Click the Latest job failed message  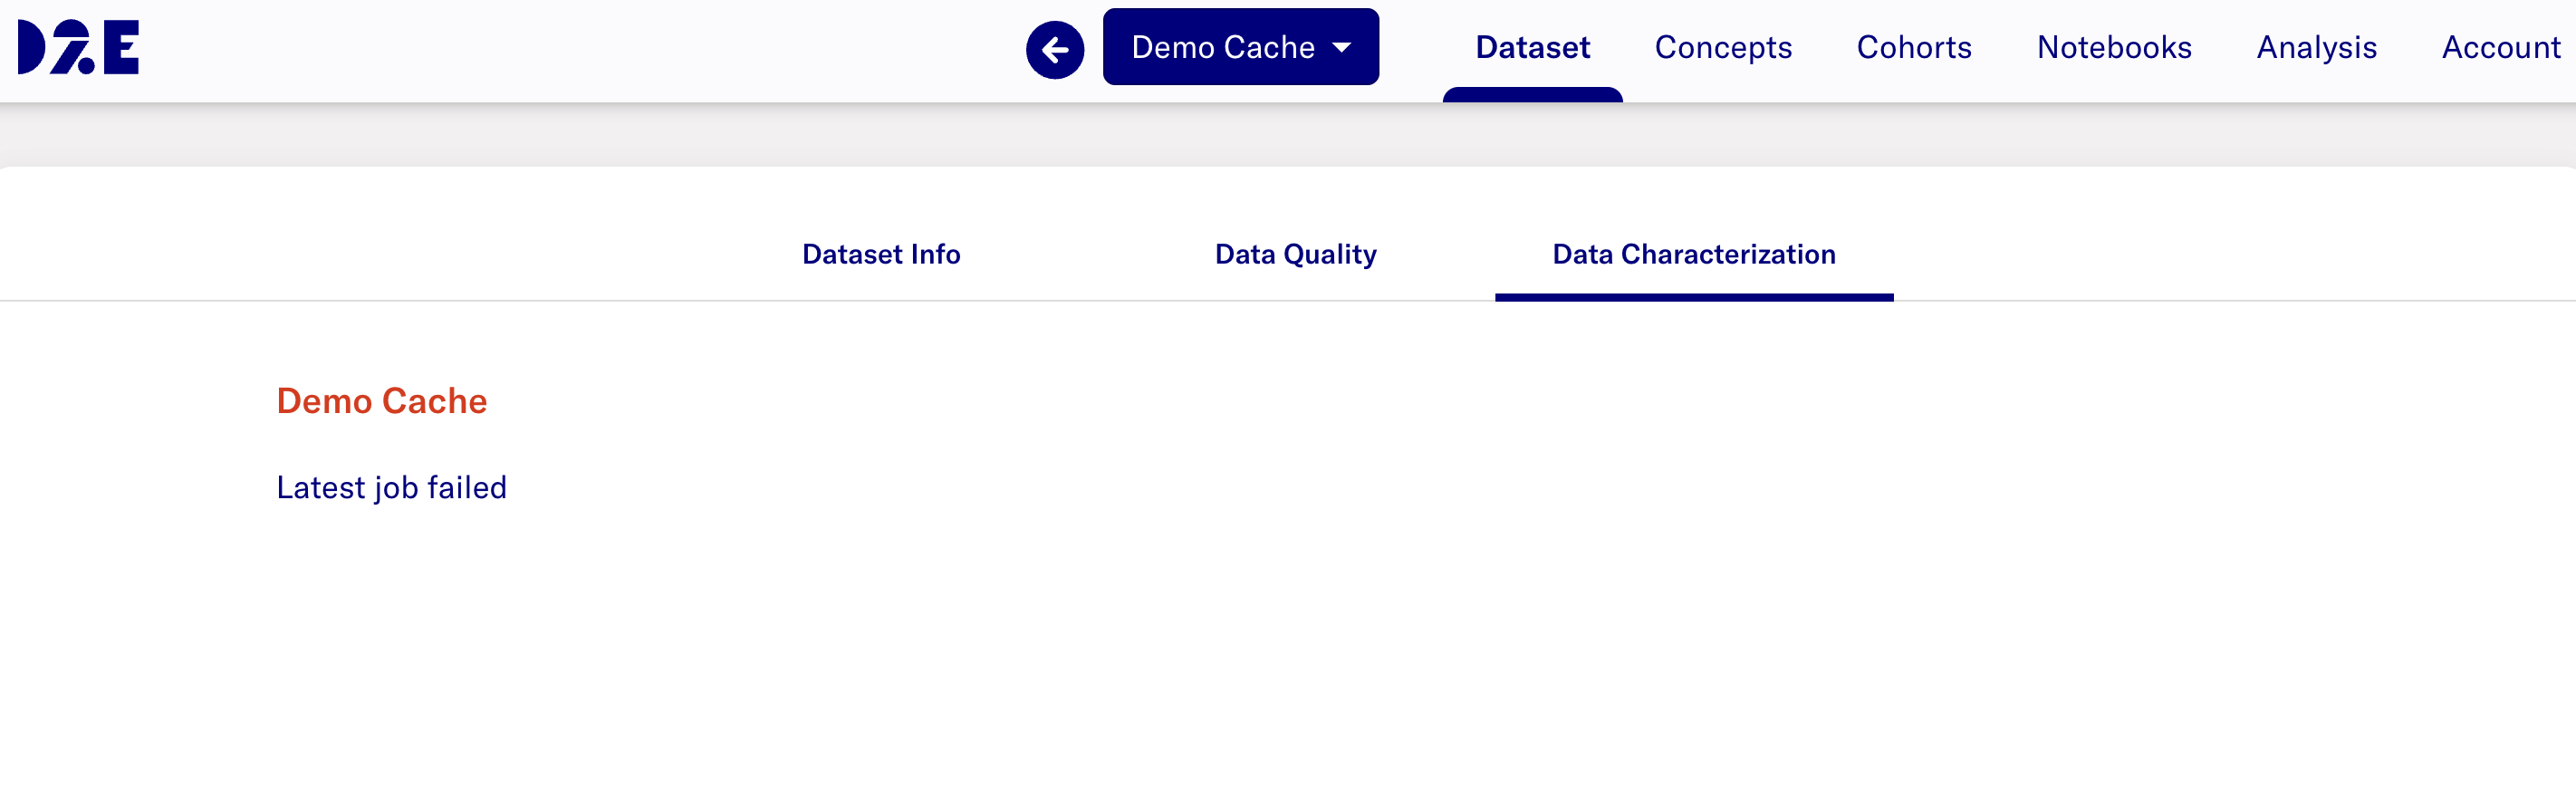point(391,487)
